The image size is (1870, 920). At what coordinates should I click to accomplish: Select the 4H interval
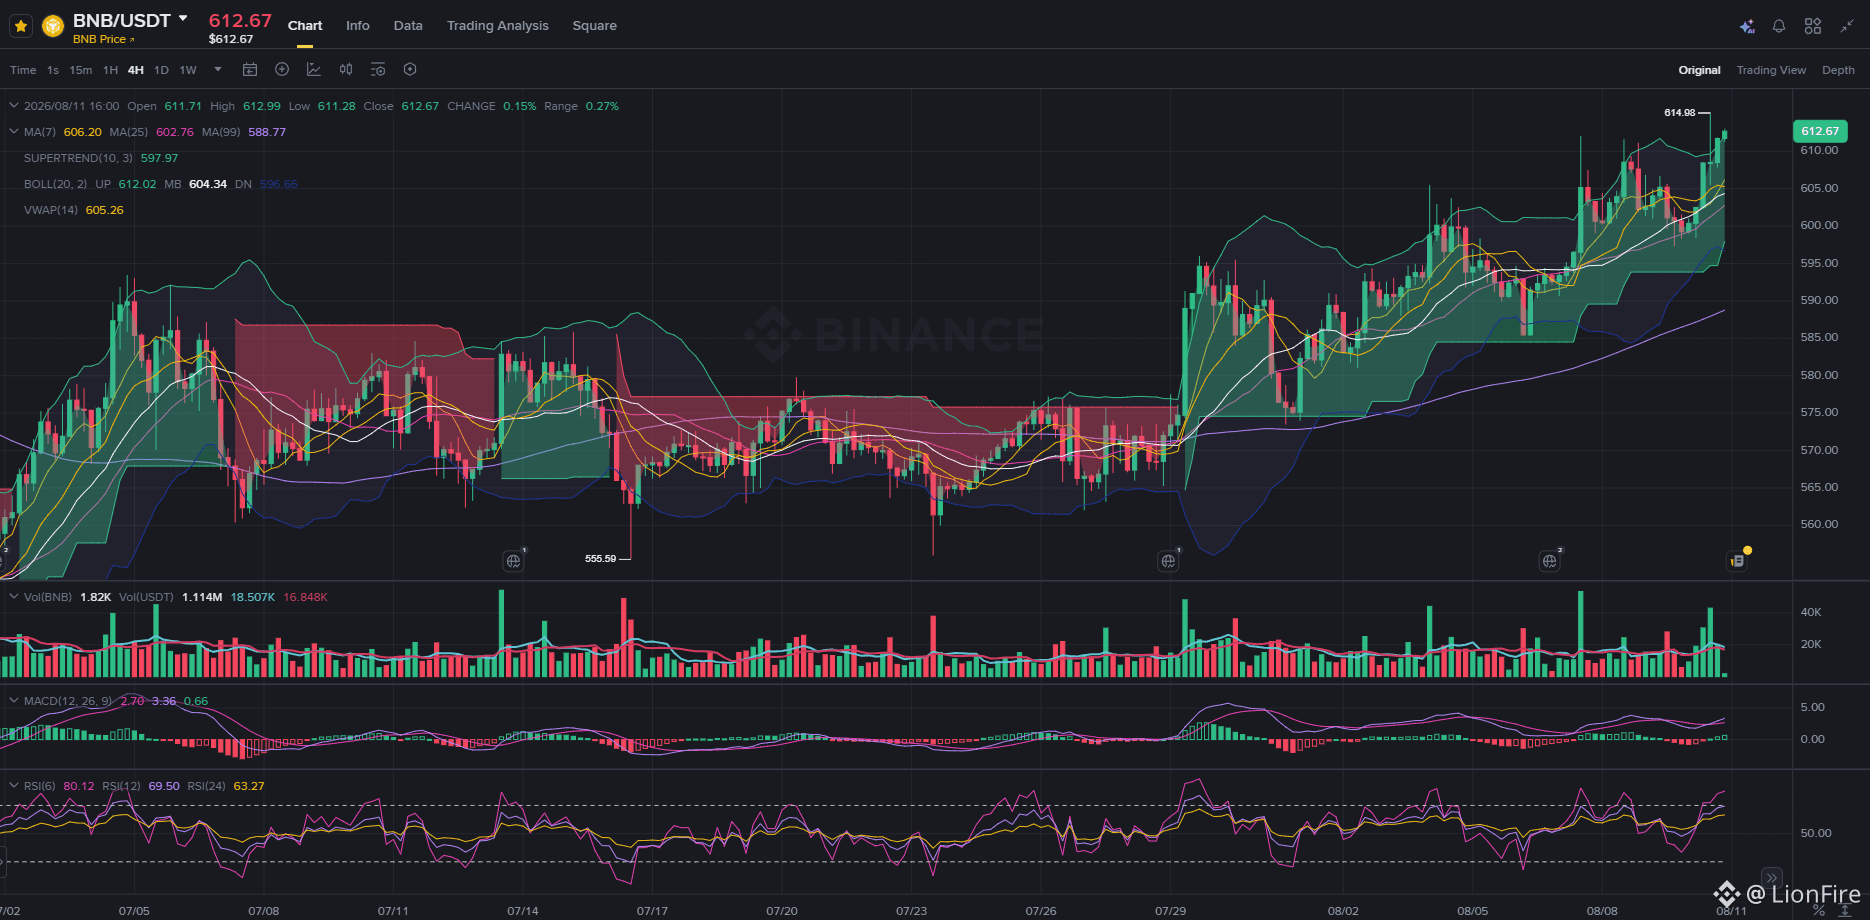(x=136, y=70)
